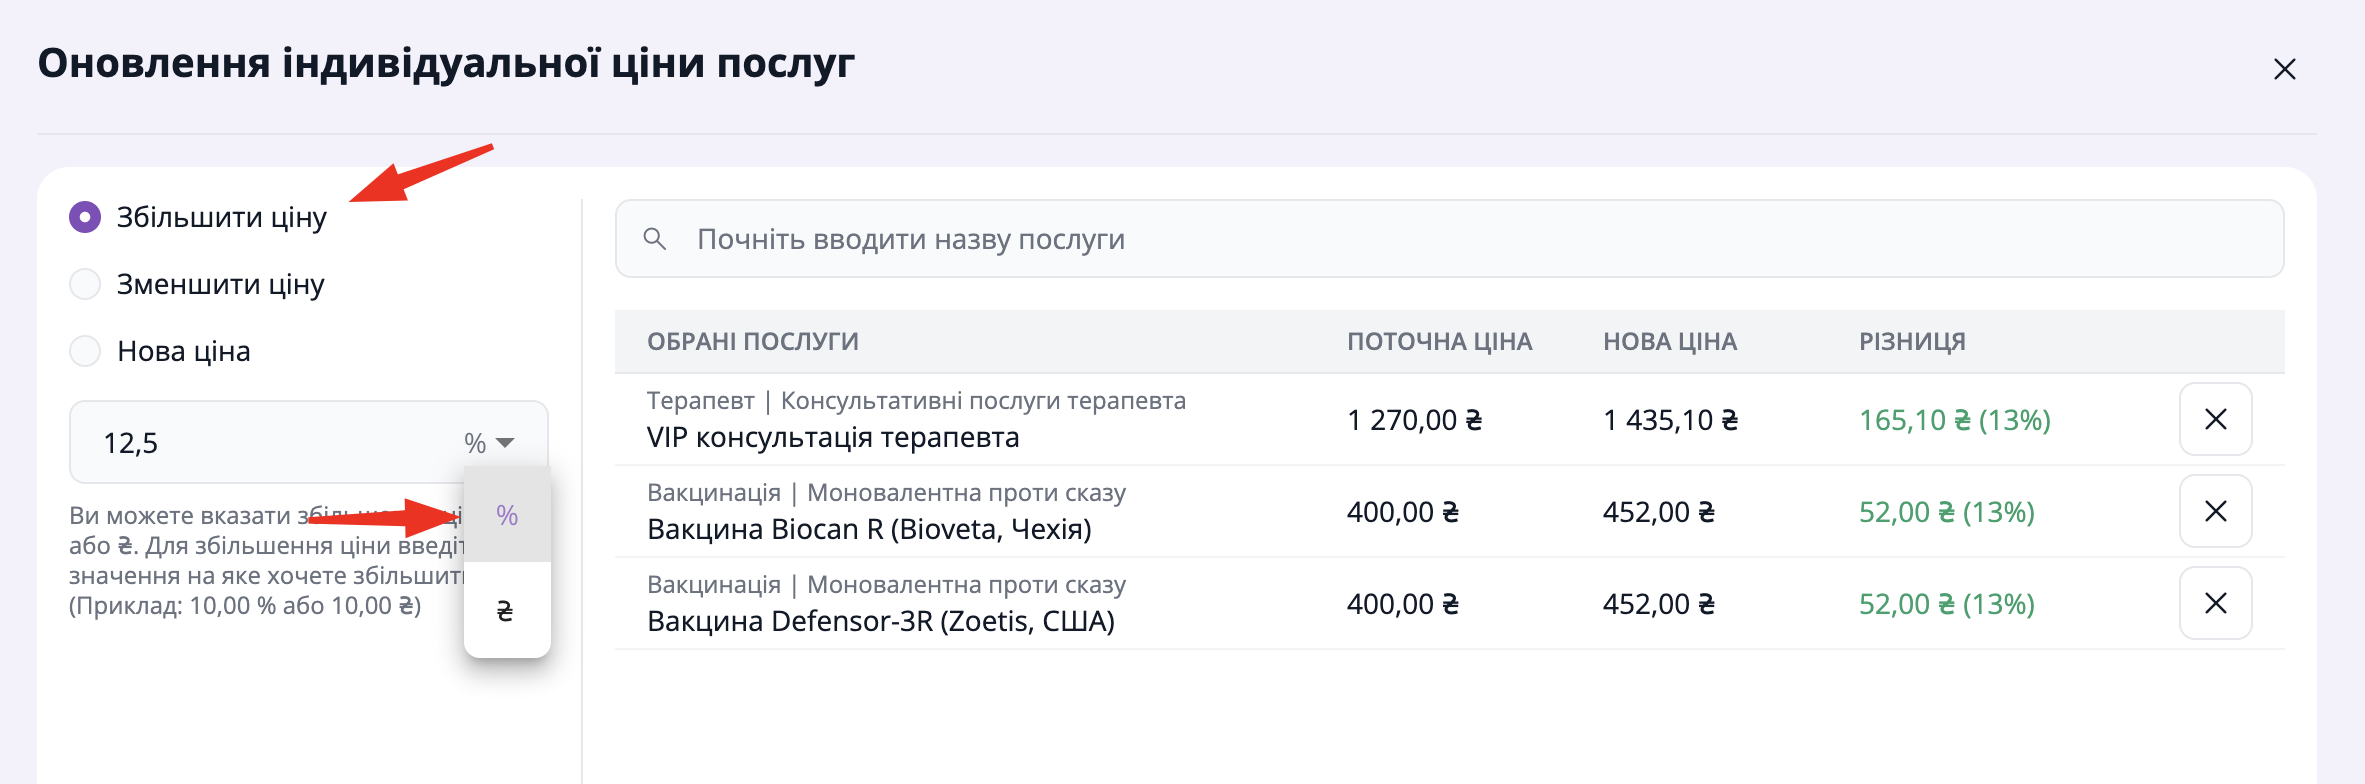2365x784 pixels.
Task: Remove Вакцина Defensor-3R service row
Action: tap(2215, 603)
